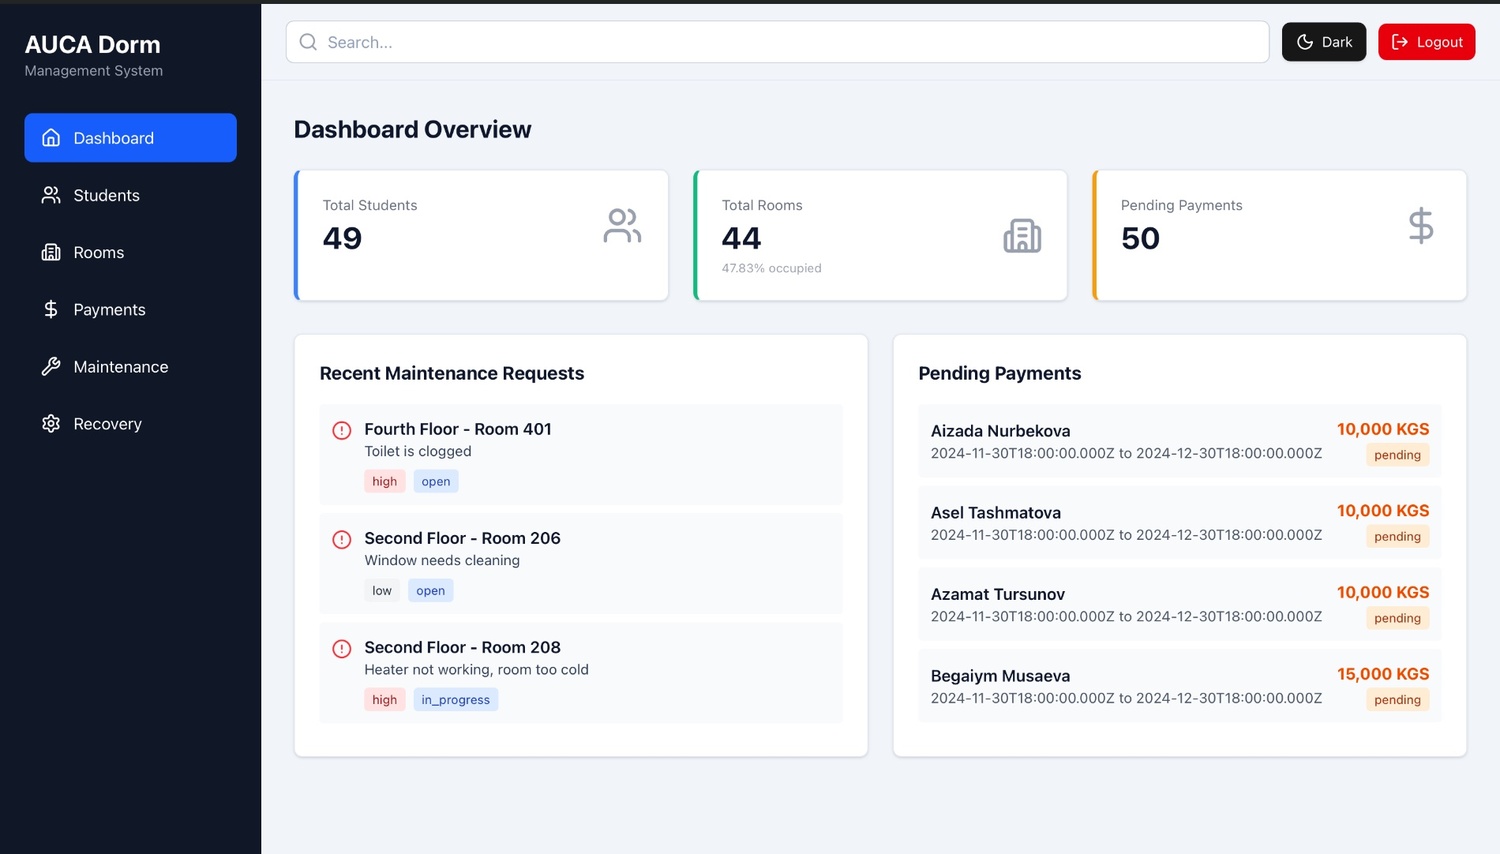The image size is (1500, 854).
Task: Click the low priority tag
Action: (x=382, y=590)
